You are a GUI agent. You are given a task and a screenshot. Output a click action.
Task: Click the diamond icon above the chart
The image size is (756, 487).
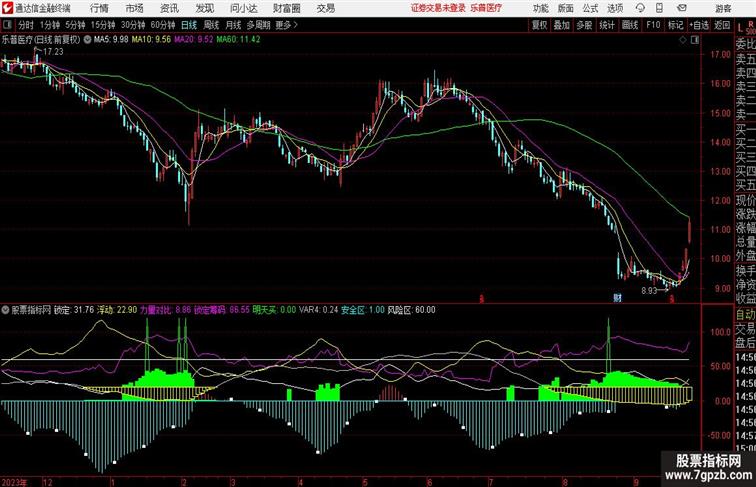tap(683, 40)
